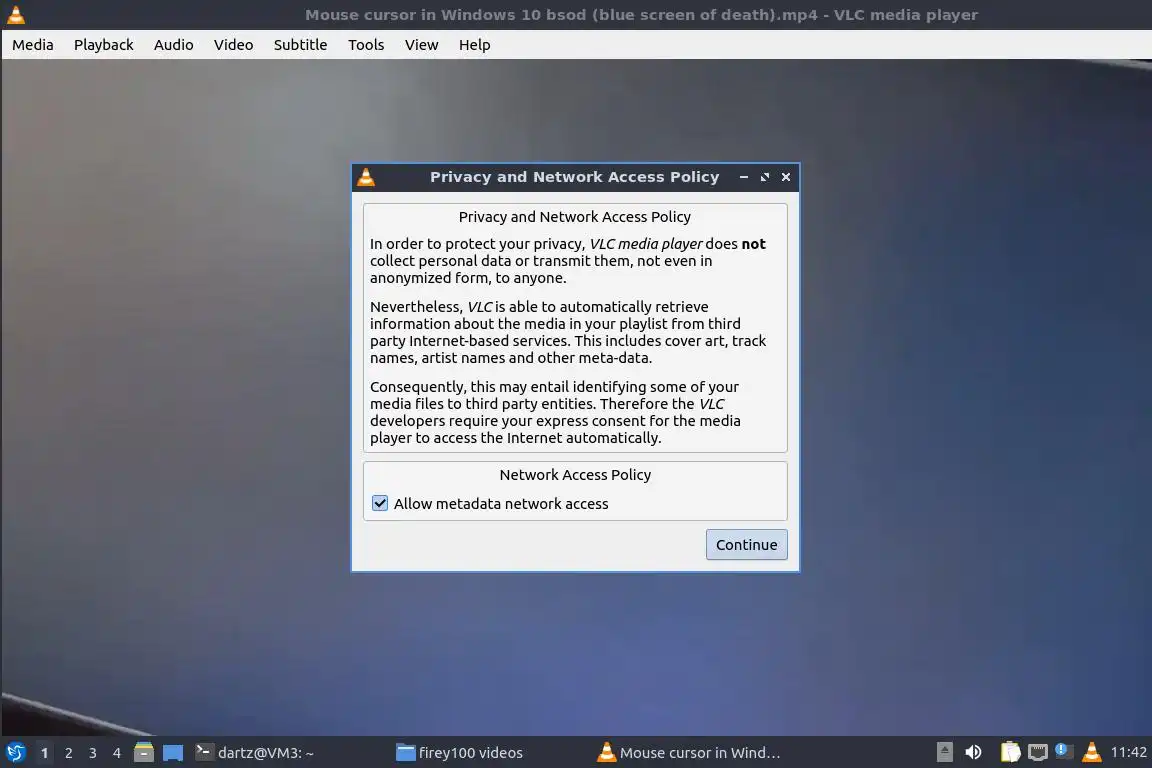Switch to workspace 3
1152x768 pixels.
93,753
